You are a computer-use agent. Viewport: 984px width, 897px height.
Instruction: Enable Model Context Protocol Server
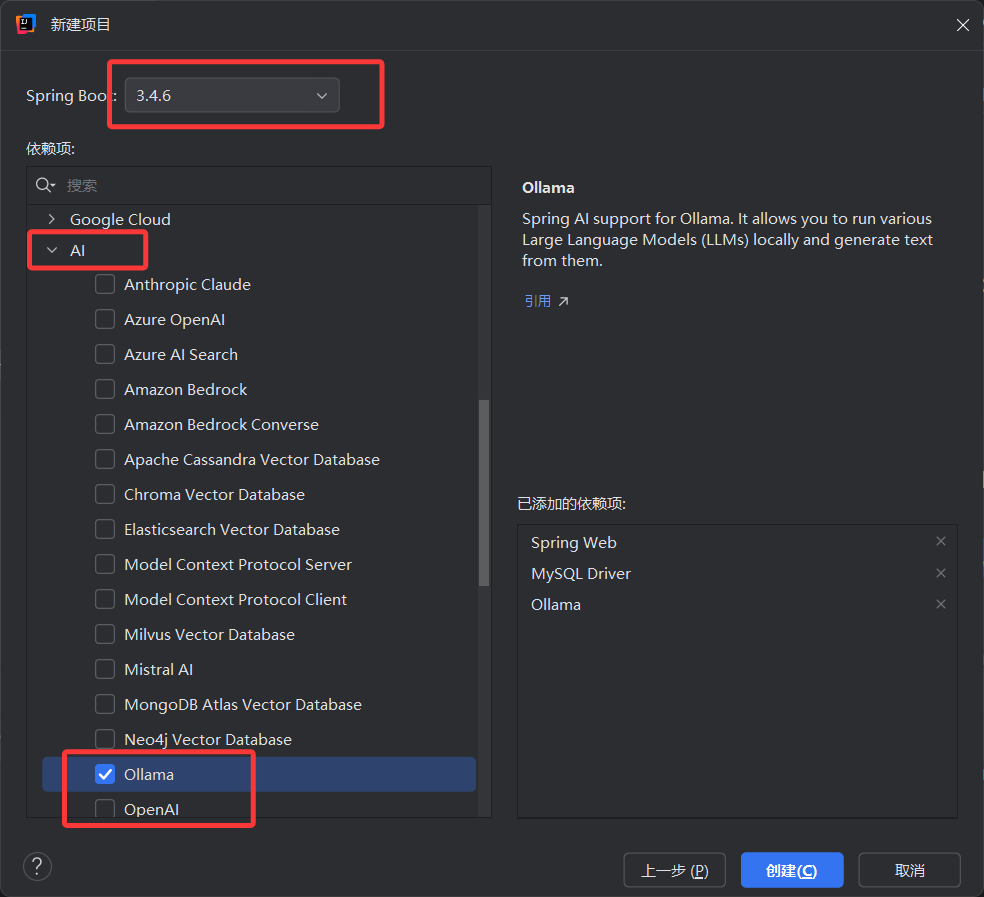pos(105,564)
